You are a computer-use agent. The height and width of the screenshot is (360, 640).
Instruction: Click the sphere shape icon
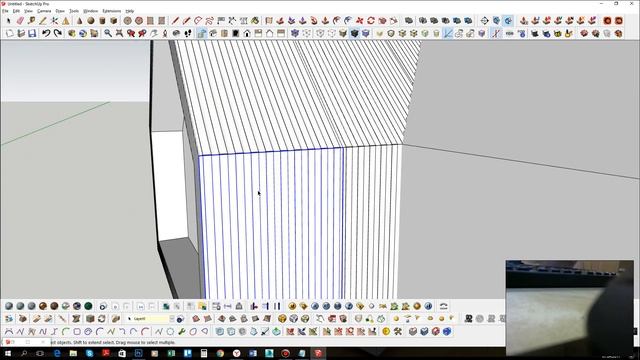tap(91, 20)
